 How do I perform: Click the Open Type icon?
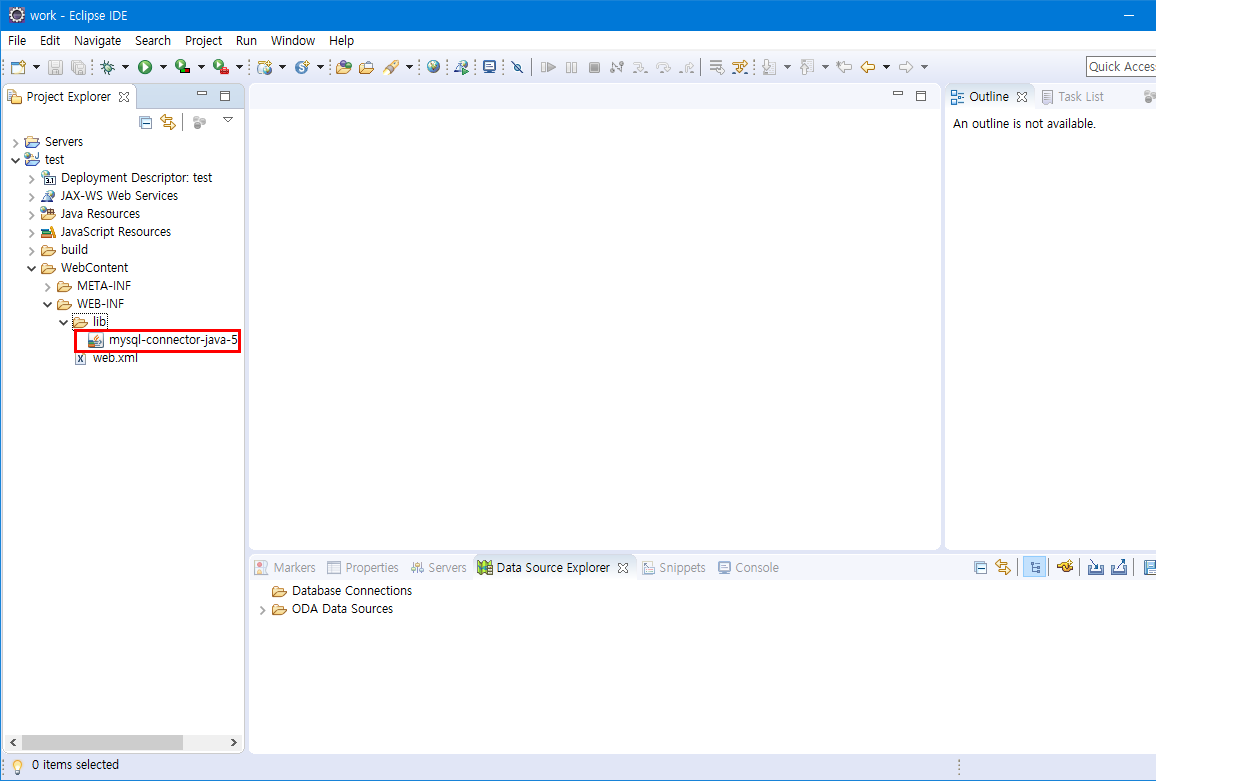pos(344,67)
